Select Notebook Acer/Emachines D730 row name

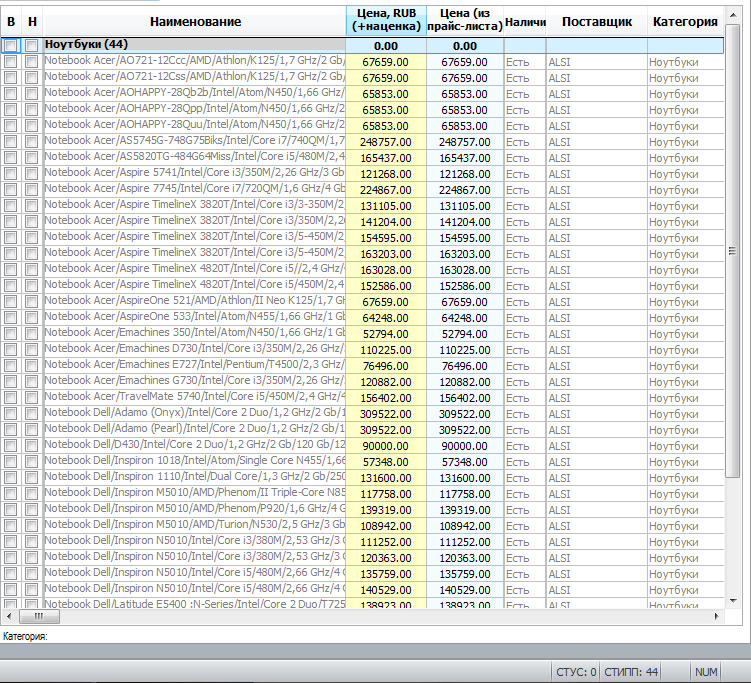194,349
